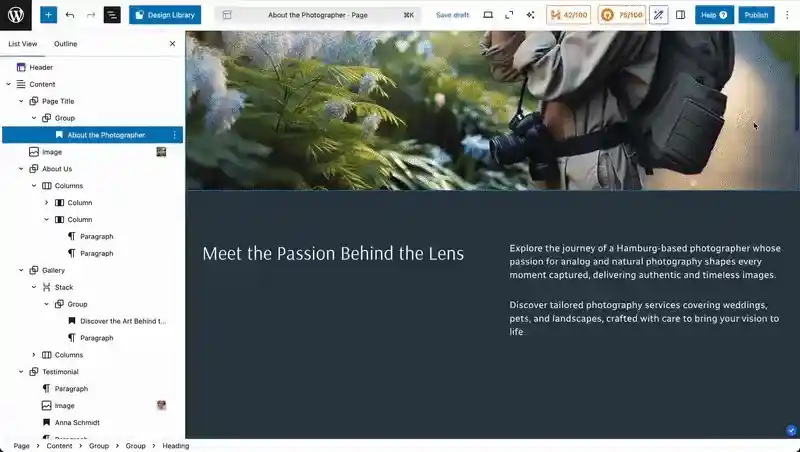Viewport: 800px width, 452px height.
Task: Toggle the settings sidebar panel
Action: click(680, 15)
